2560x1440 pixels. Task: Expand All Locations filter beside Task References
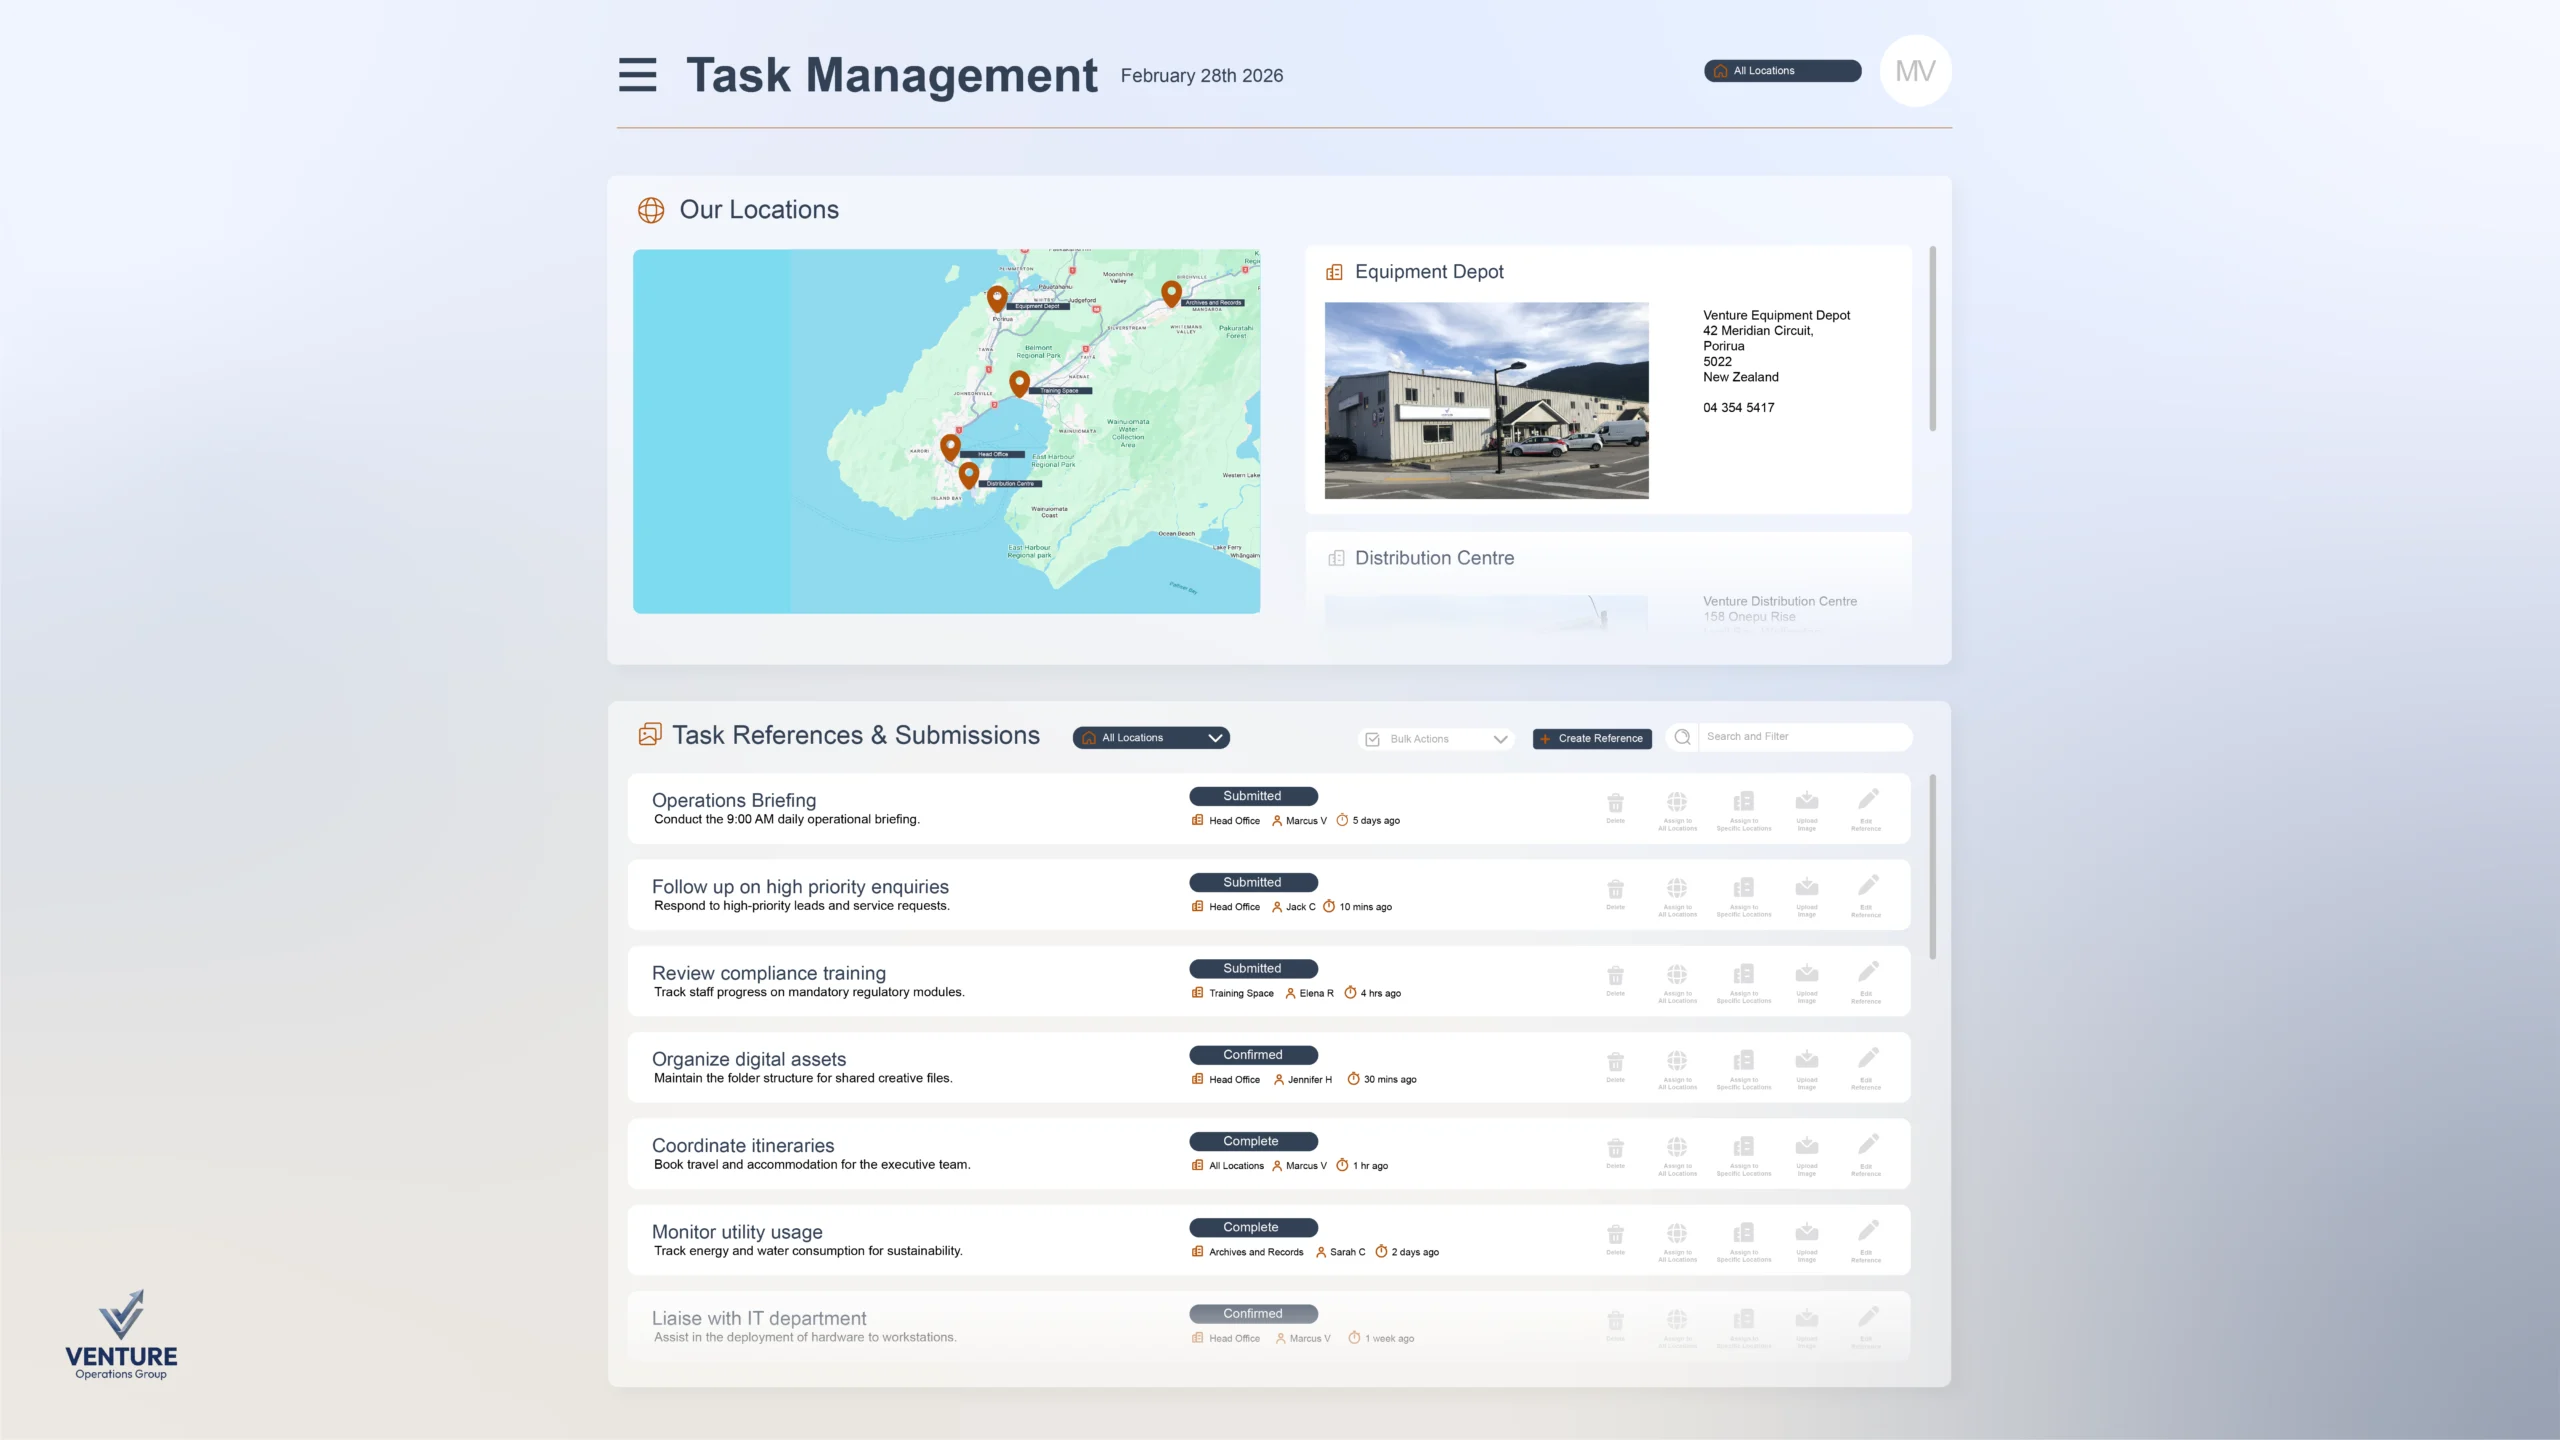pyautogui.click(x=1151, y=738)
